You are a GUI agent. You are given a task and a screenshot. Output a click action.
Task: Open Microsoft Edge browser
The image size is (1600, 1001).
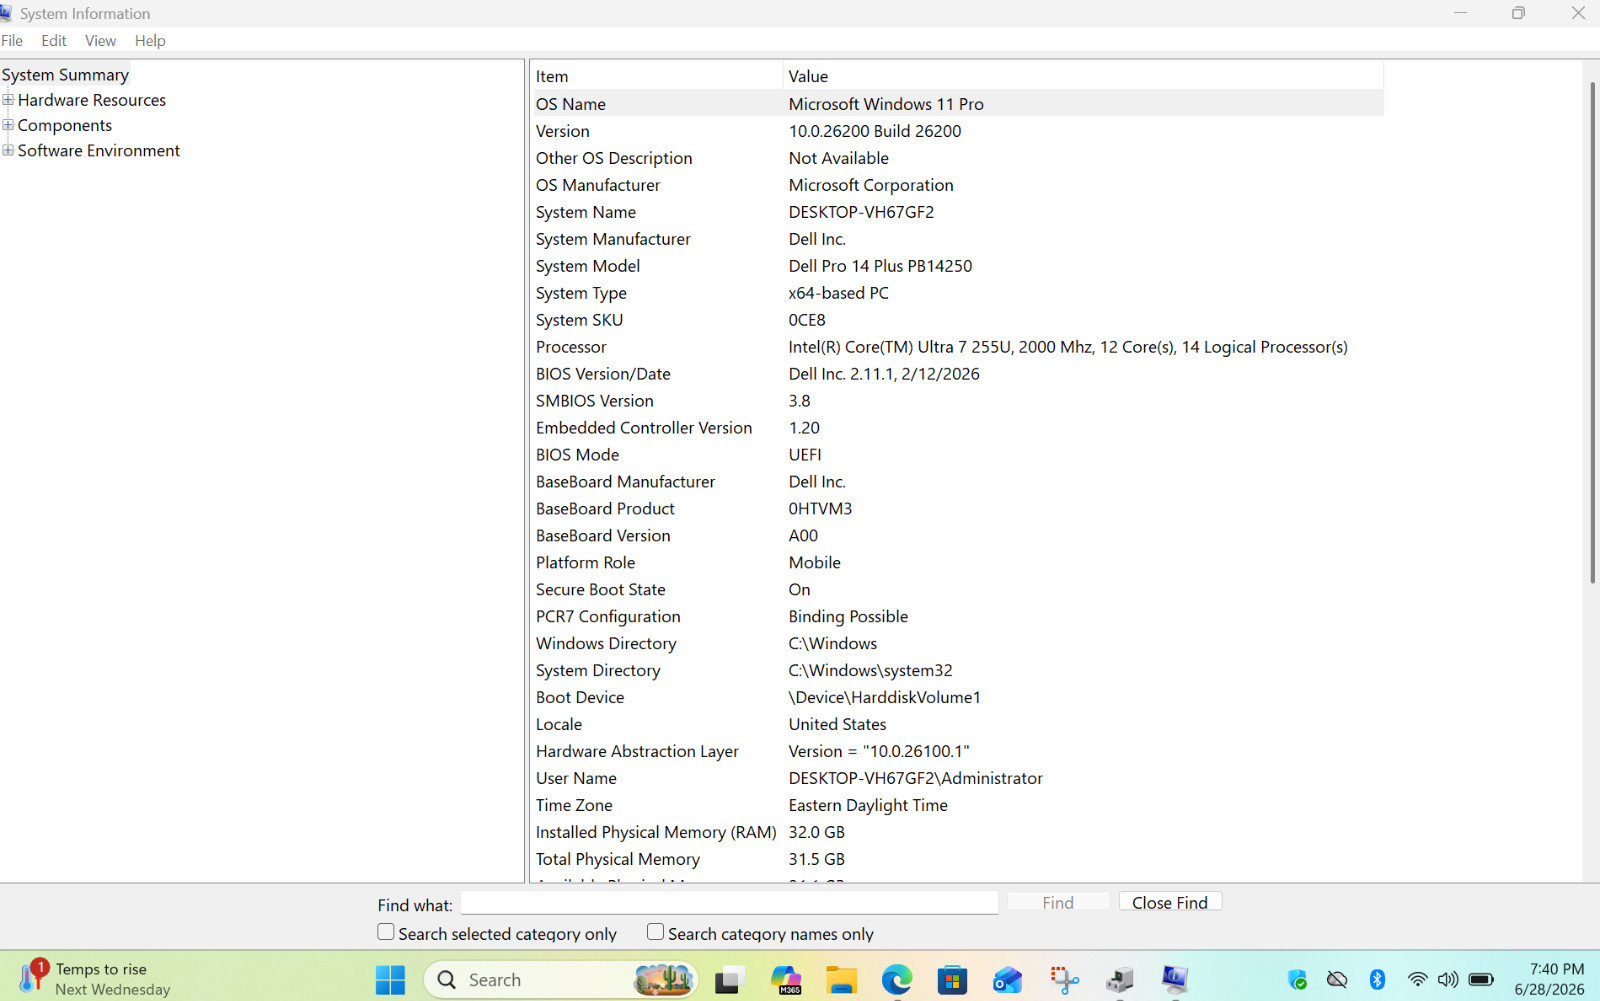click(x=897, y=980)
